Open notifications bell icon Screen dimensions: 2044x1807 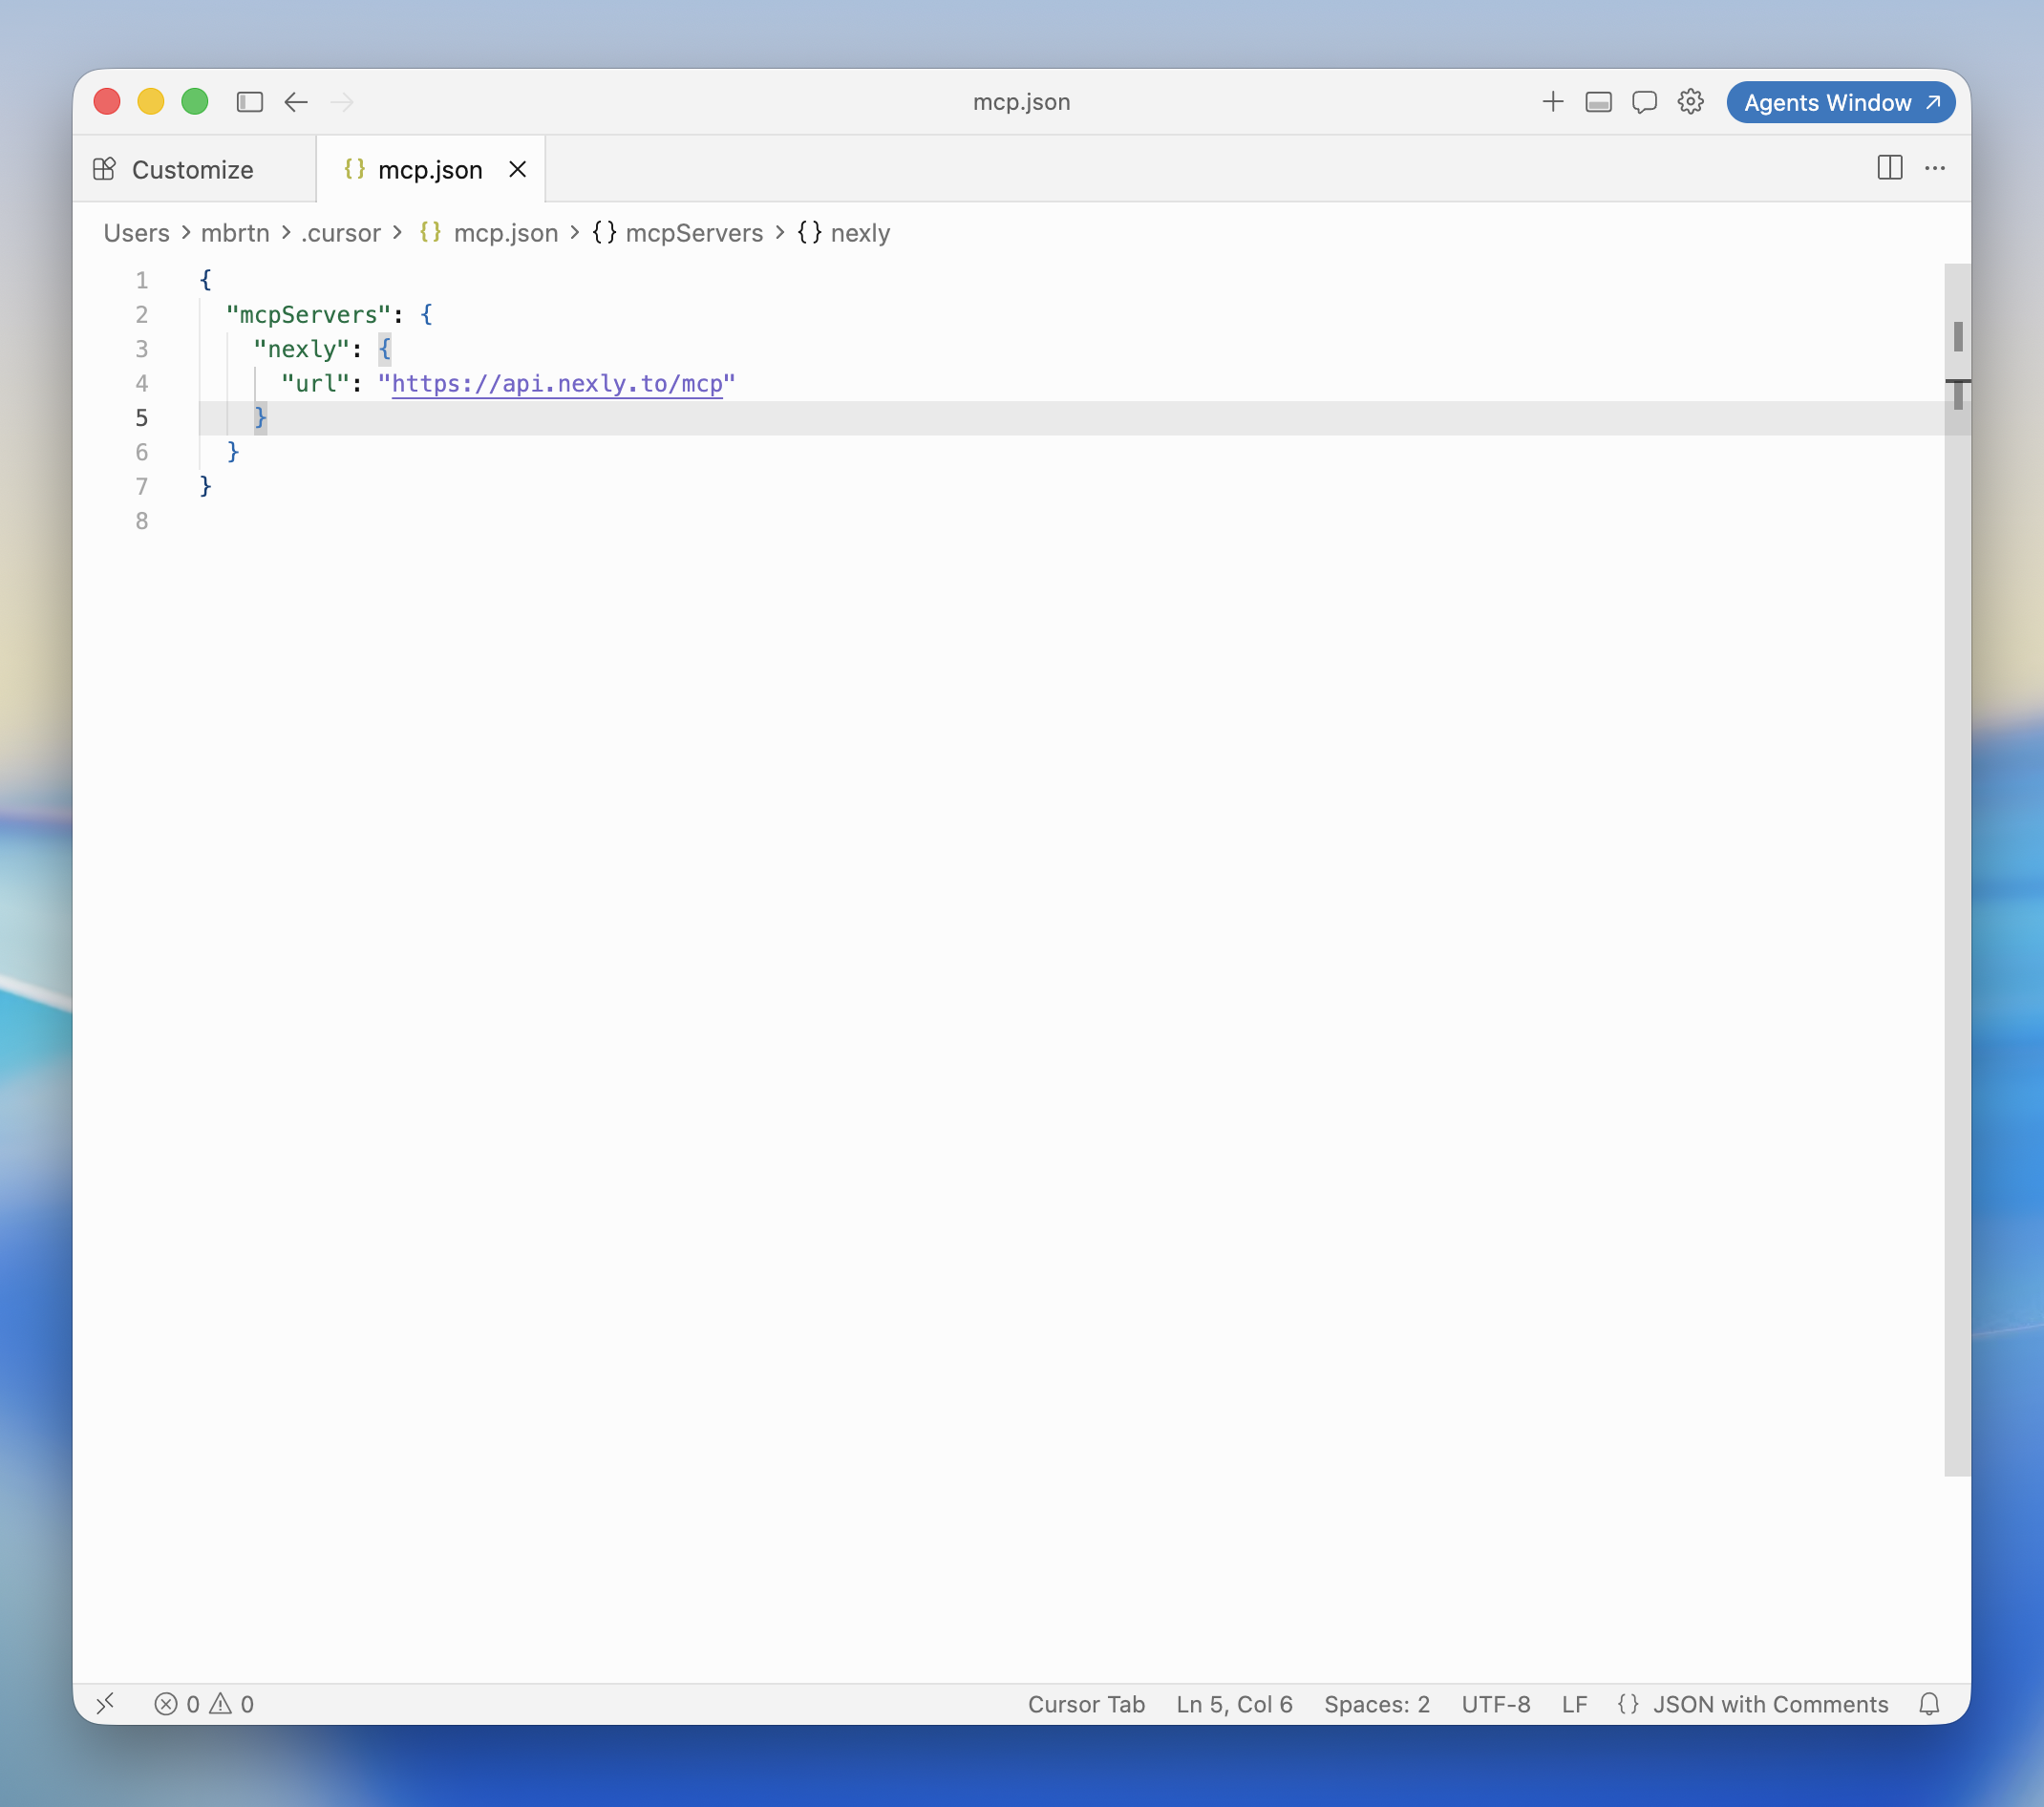1929,1704
